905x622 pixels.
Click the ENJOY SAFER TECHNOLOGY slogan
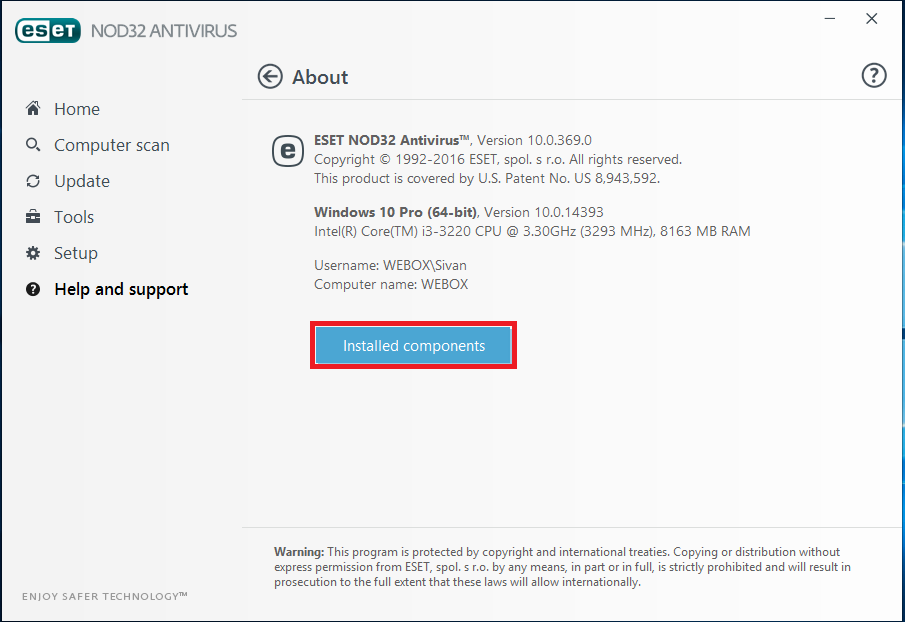tap(104, 596)
